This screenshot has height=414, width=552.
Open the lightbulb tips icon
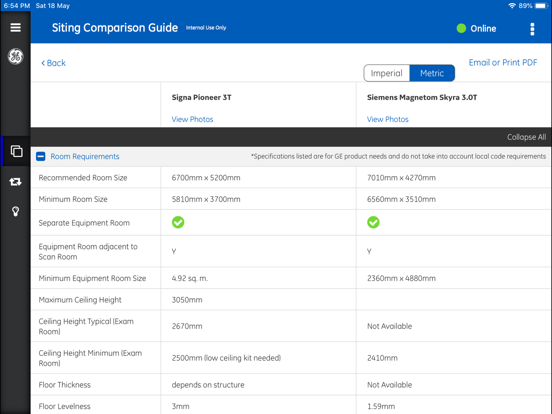point(15,211)
